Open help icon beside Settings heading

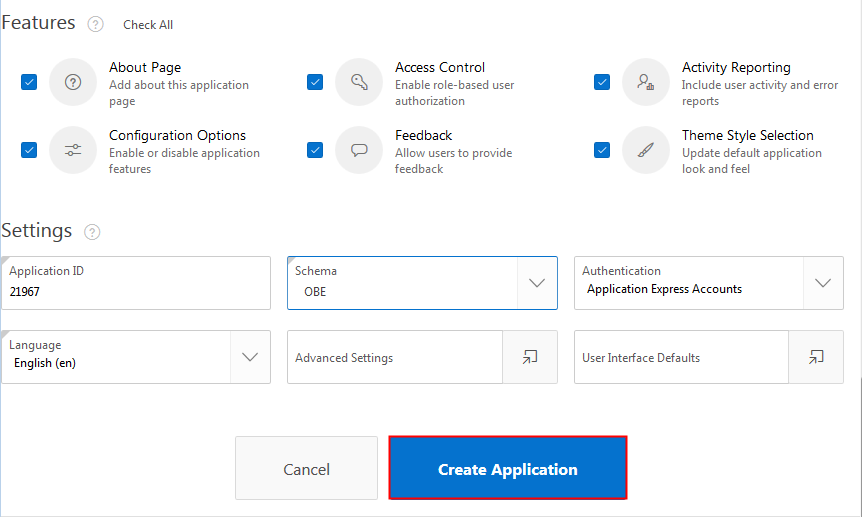tap(93, 232)
